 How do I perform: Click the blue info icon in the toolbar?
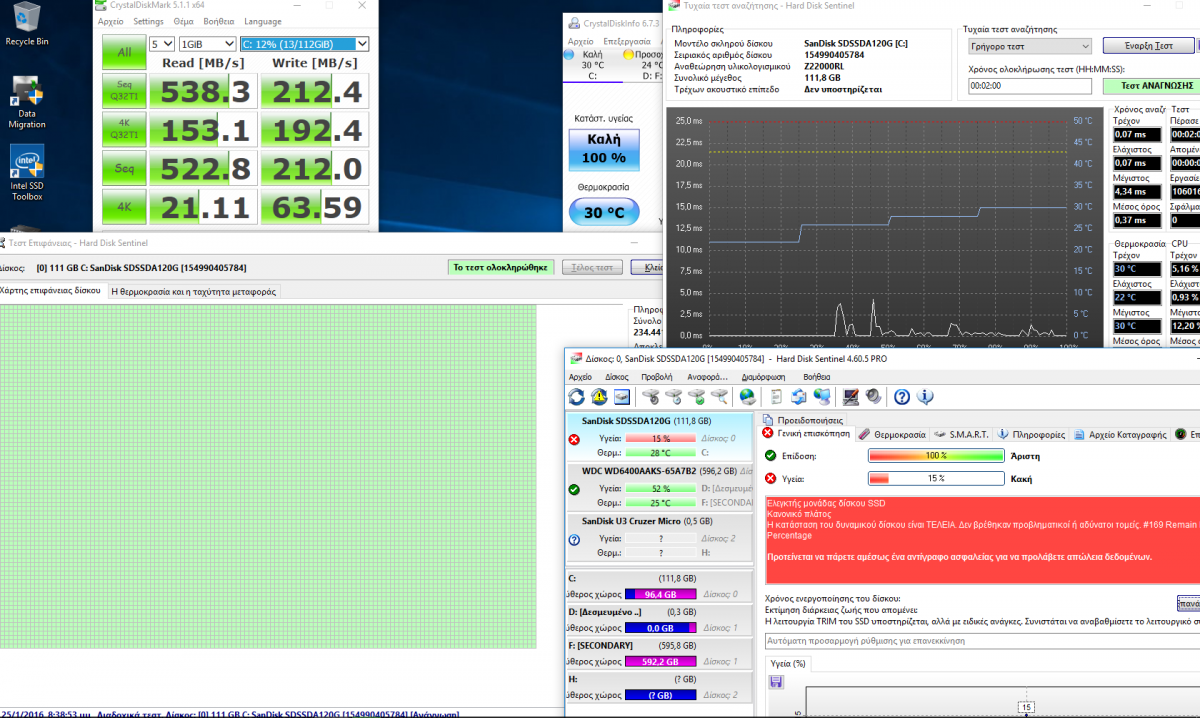925,397
